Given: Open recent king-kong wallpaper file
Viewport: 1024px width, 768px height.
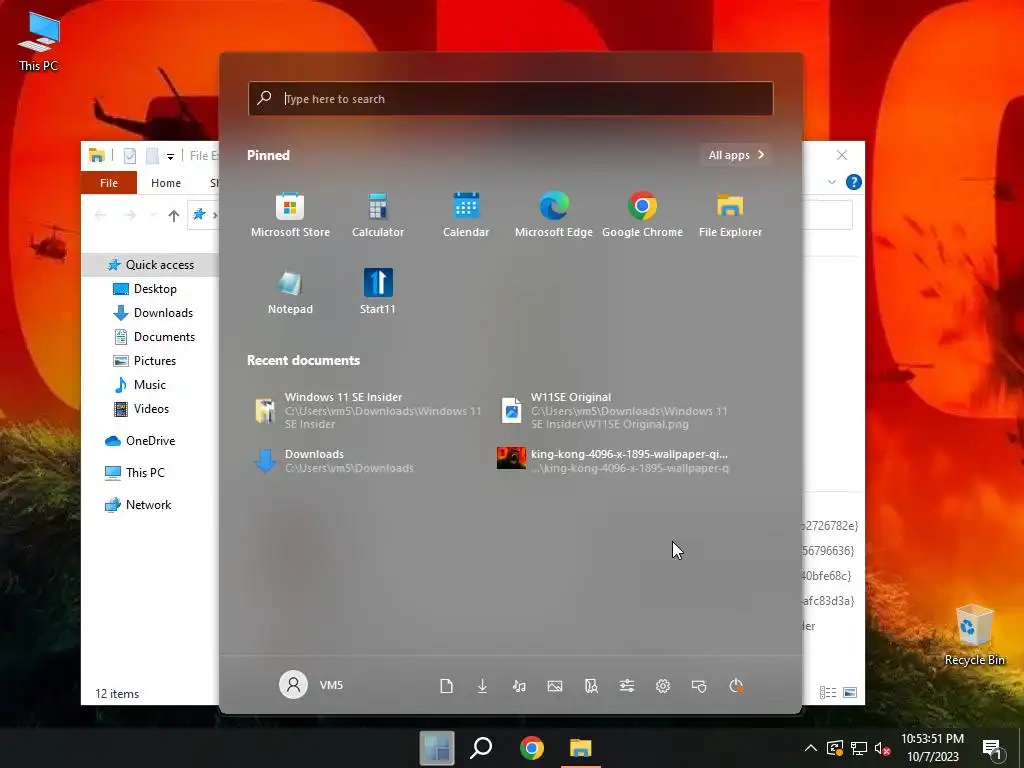Looking at the screenshot, I should [614, 460].
